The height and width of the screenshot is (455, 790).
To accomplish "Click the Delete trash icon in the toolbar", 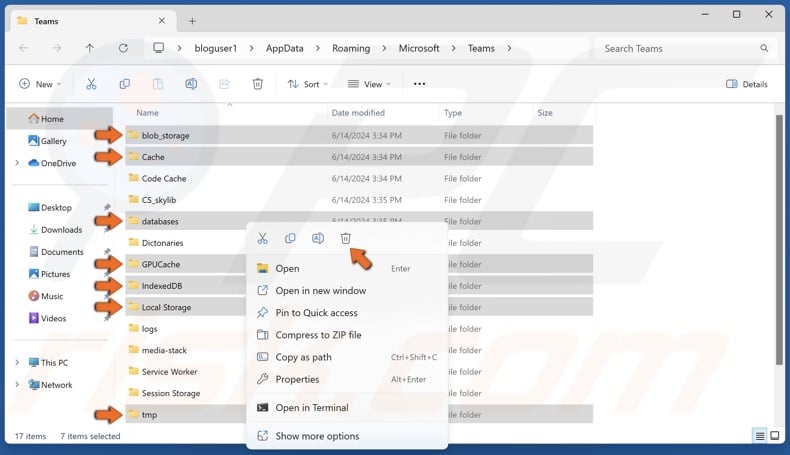I will [257, 84].
